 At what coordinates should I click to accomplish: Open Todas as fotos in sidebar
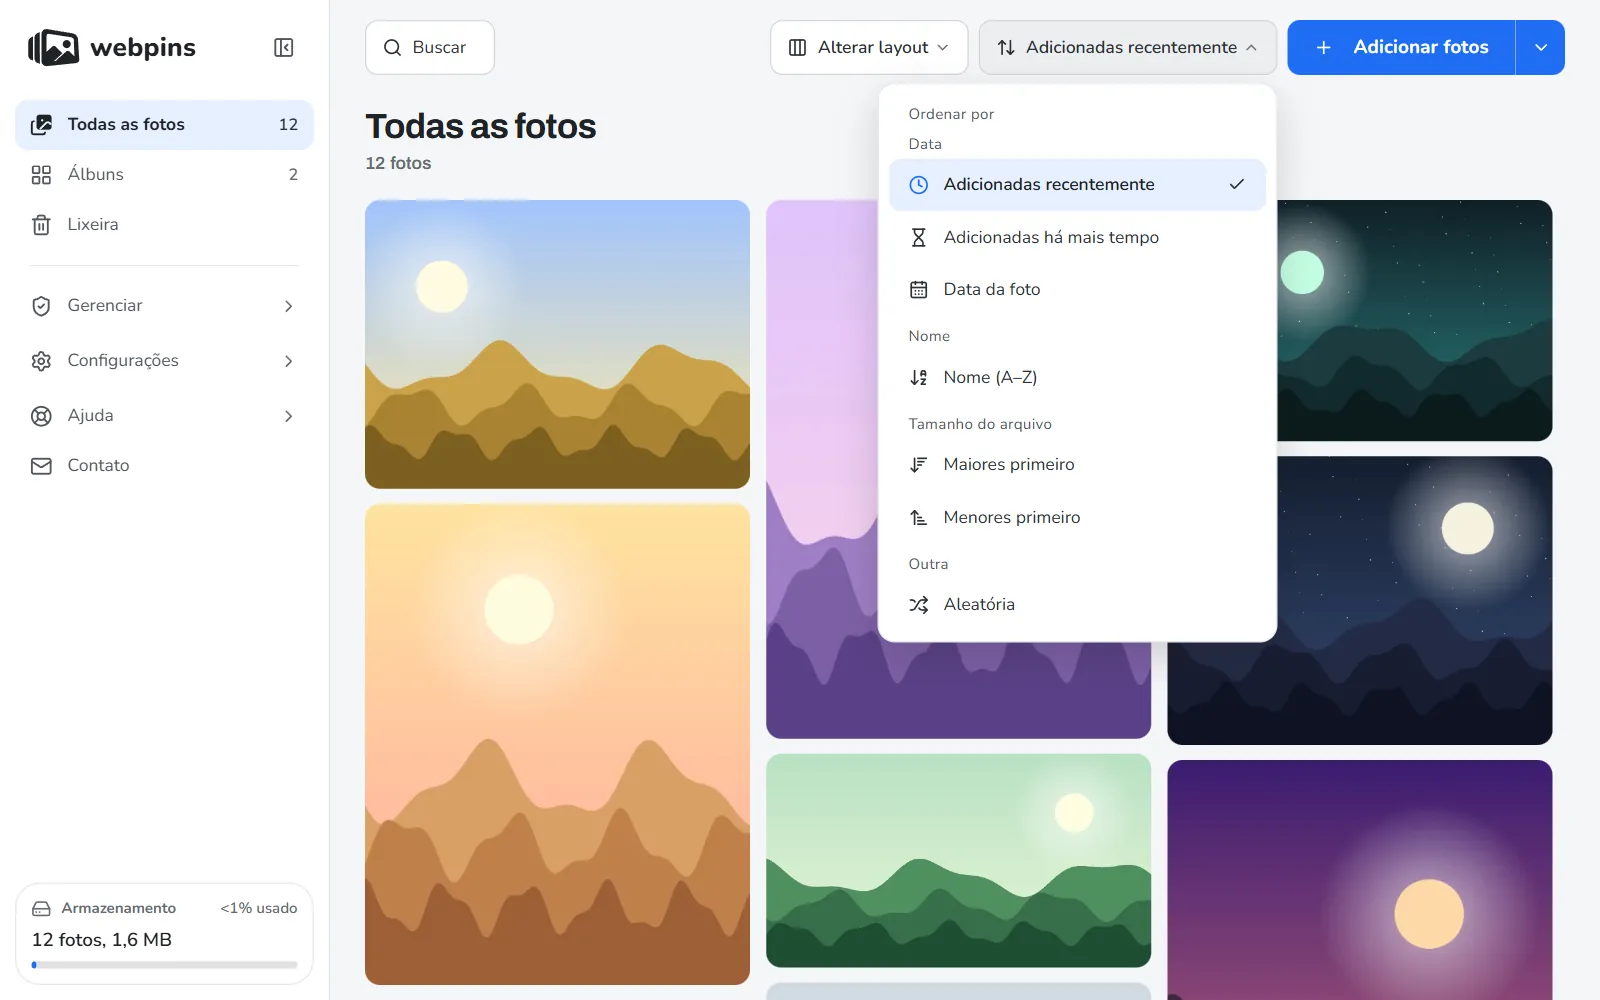[164, 125]
